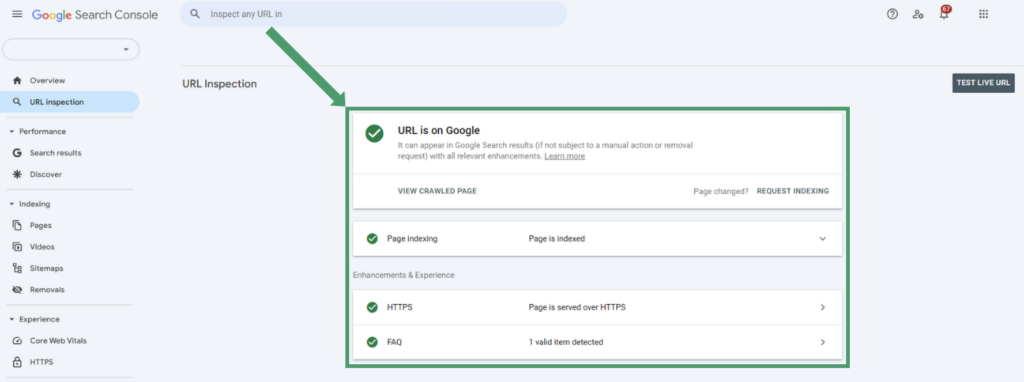Open the hamburger main menu
The image size is (1024, 382).
[18, 14]
